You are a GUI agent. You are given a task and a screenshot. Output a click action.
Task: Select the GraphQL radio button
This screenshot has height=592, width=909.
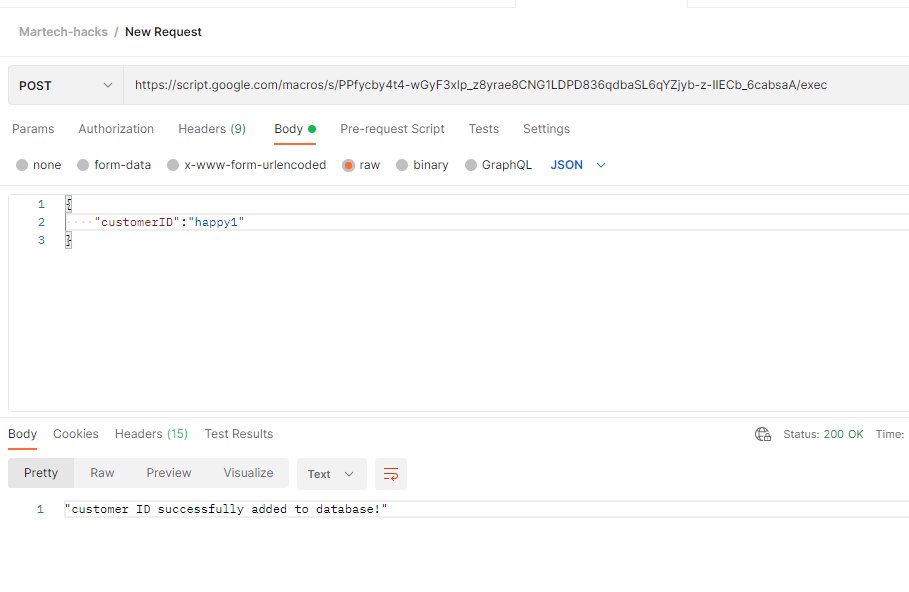471,165
